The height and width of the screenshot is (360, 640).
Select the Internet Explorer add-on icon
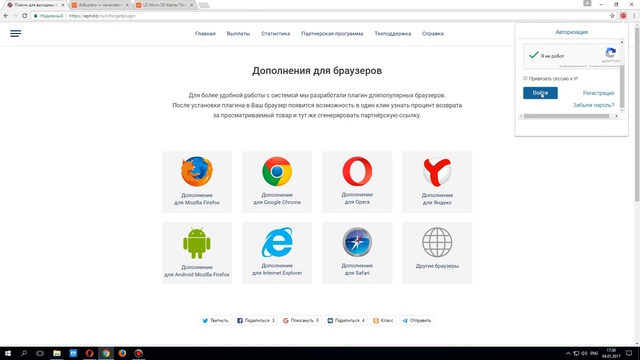(277, 242)
